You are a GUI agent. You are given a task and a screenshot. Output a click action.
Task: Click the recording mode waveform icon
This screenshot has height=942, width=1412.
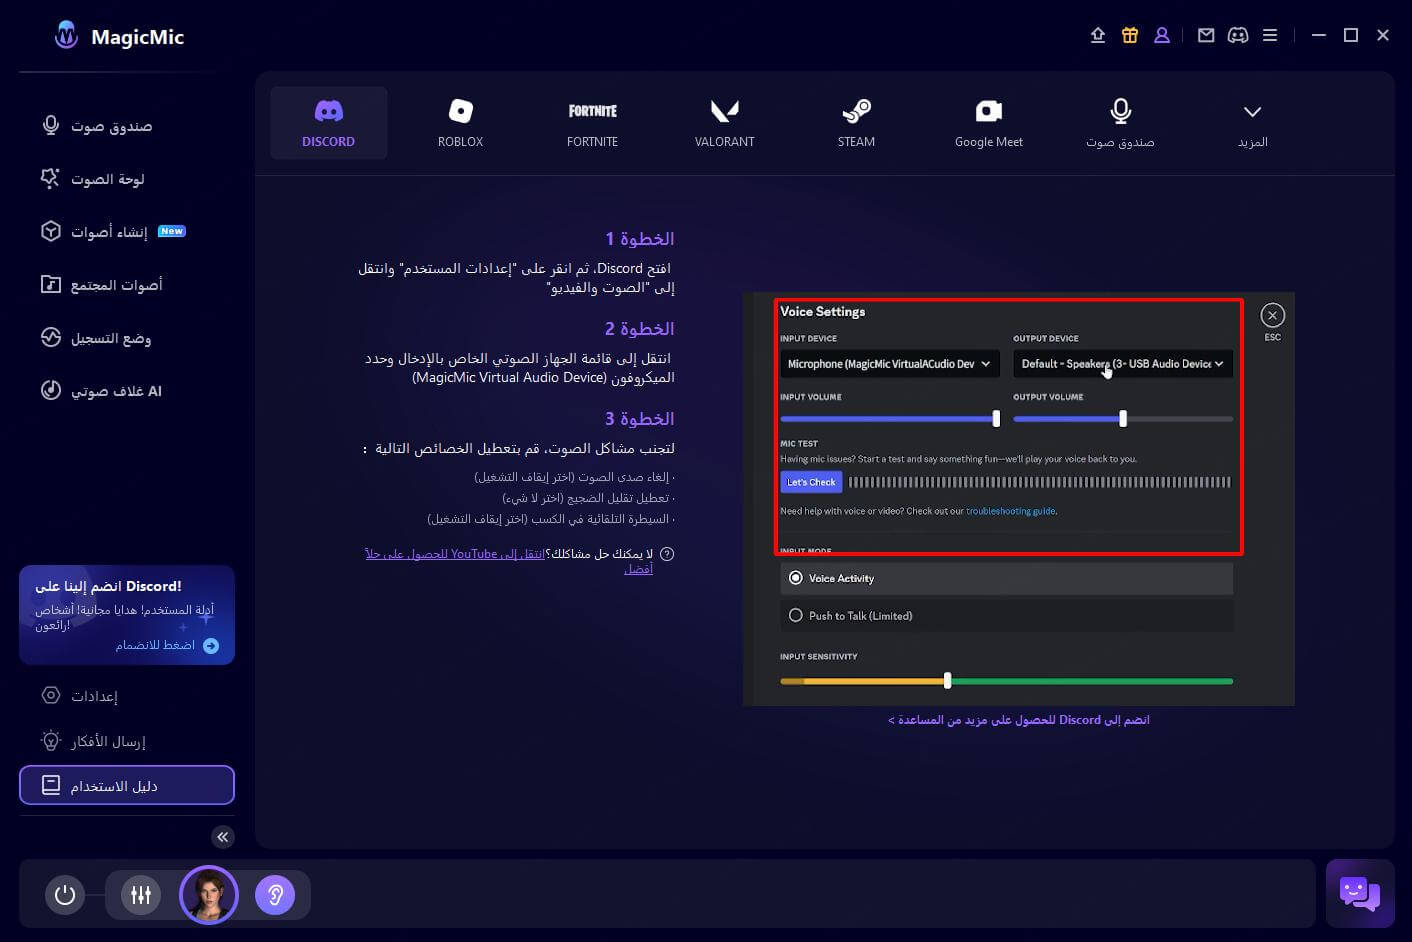(51, 337)
